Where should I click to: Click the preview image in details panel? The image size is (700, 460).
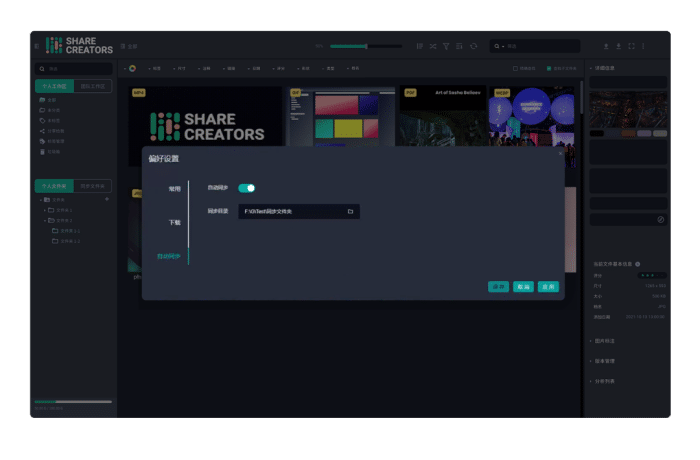628,110
